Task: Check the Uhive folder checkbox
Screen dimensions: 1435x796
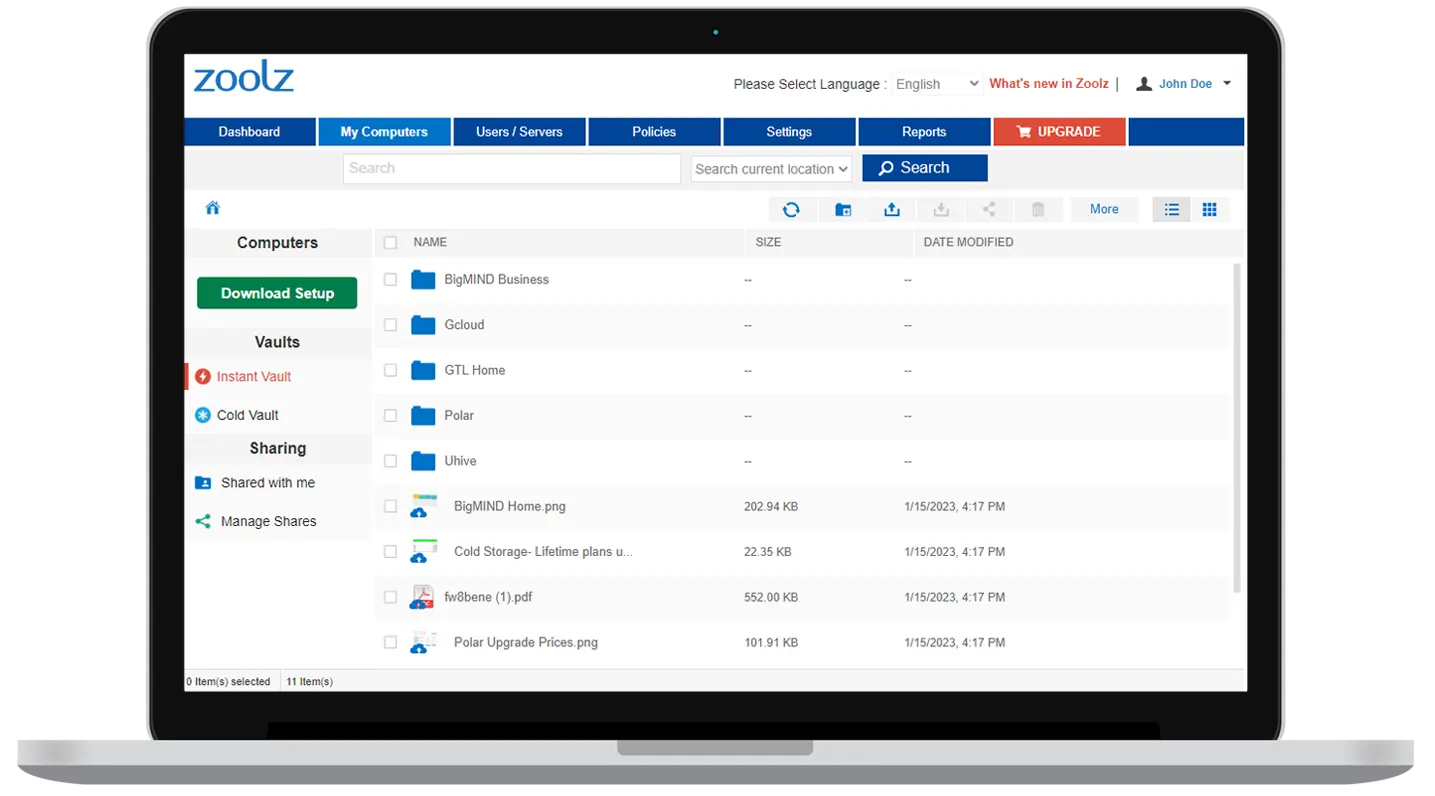Action: (x=390, y=461)
